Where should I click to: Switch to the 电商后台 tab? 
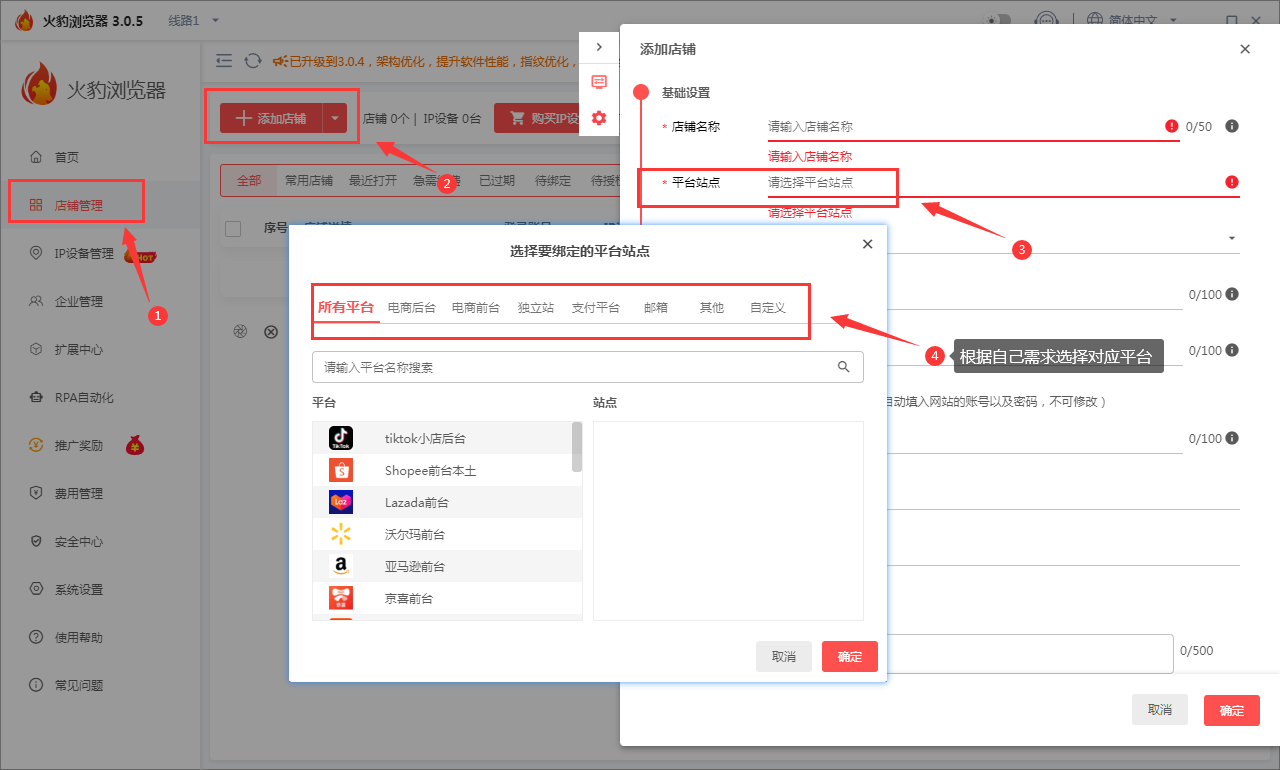[412, 308]
